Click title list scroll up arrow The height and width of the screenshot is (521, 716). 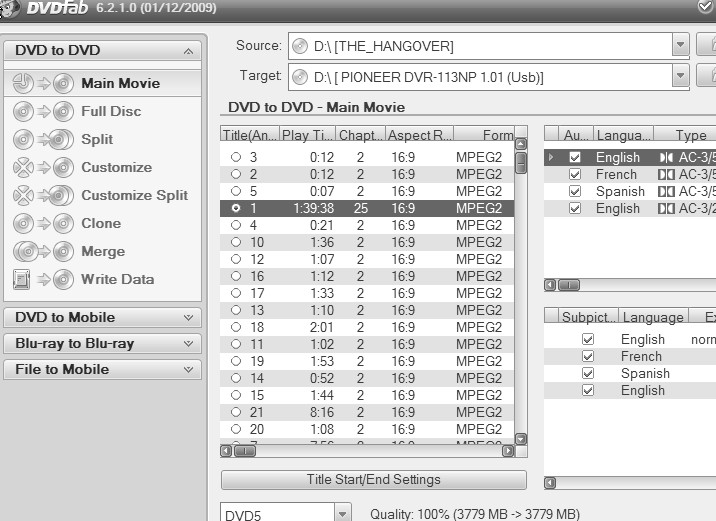[521, 144]
